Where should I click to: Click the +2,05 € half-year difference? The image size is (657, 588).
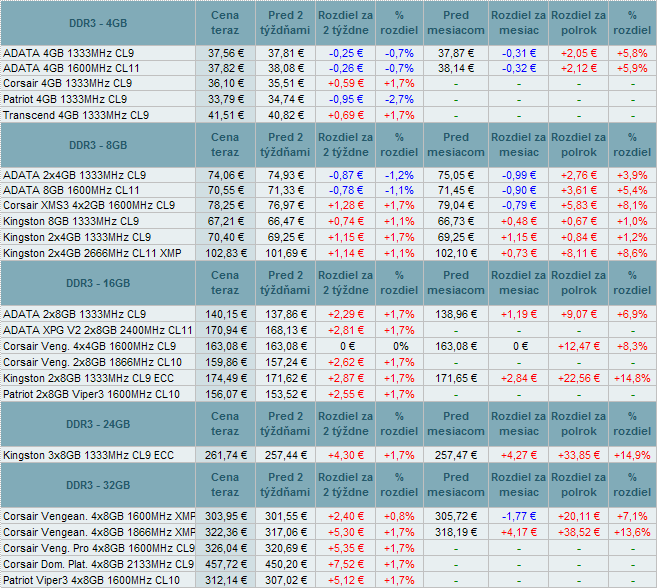point(579,53)
